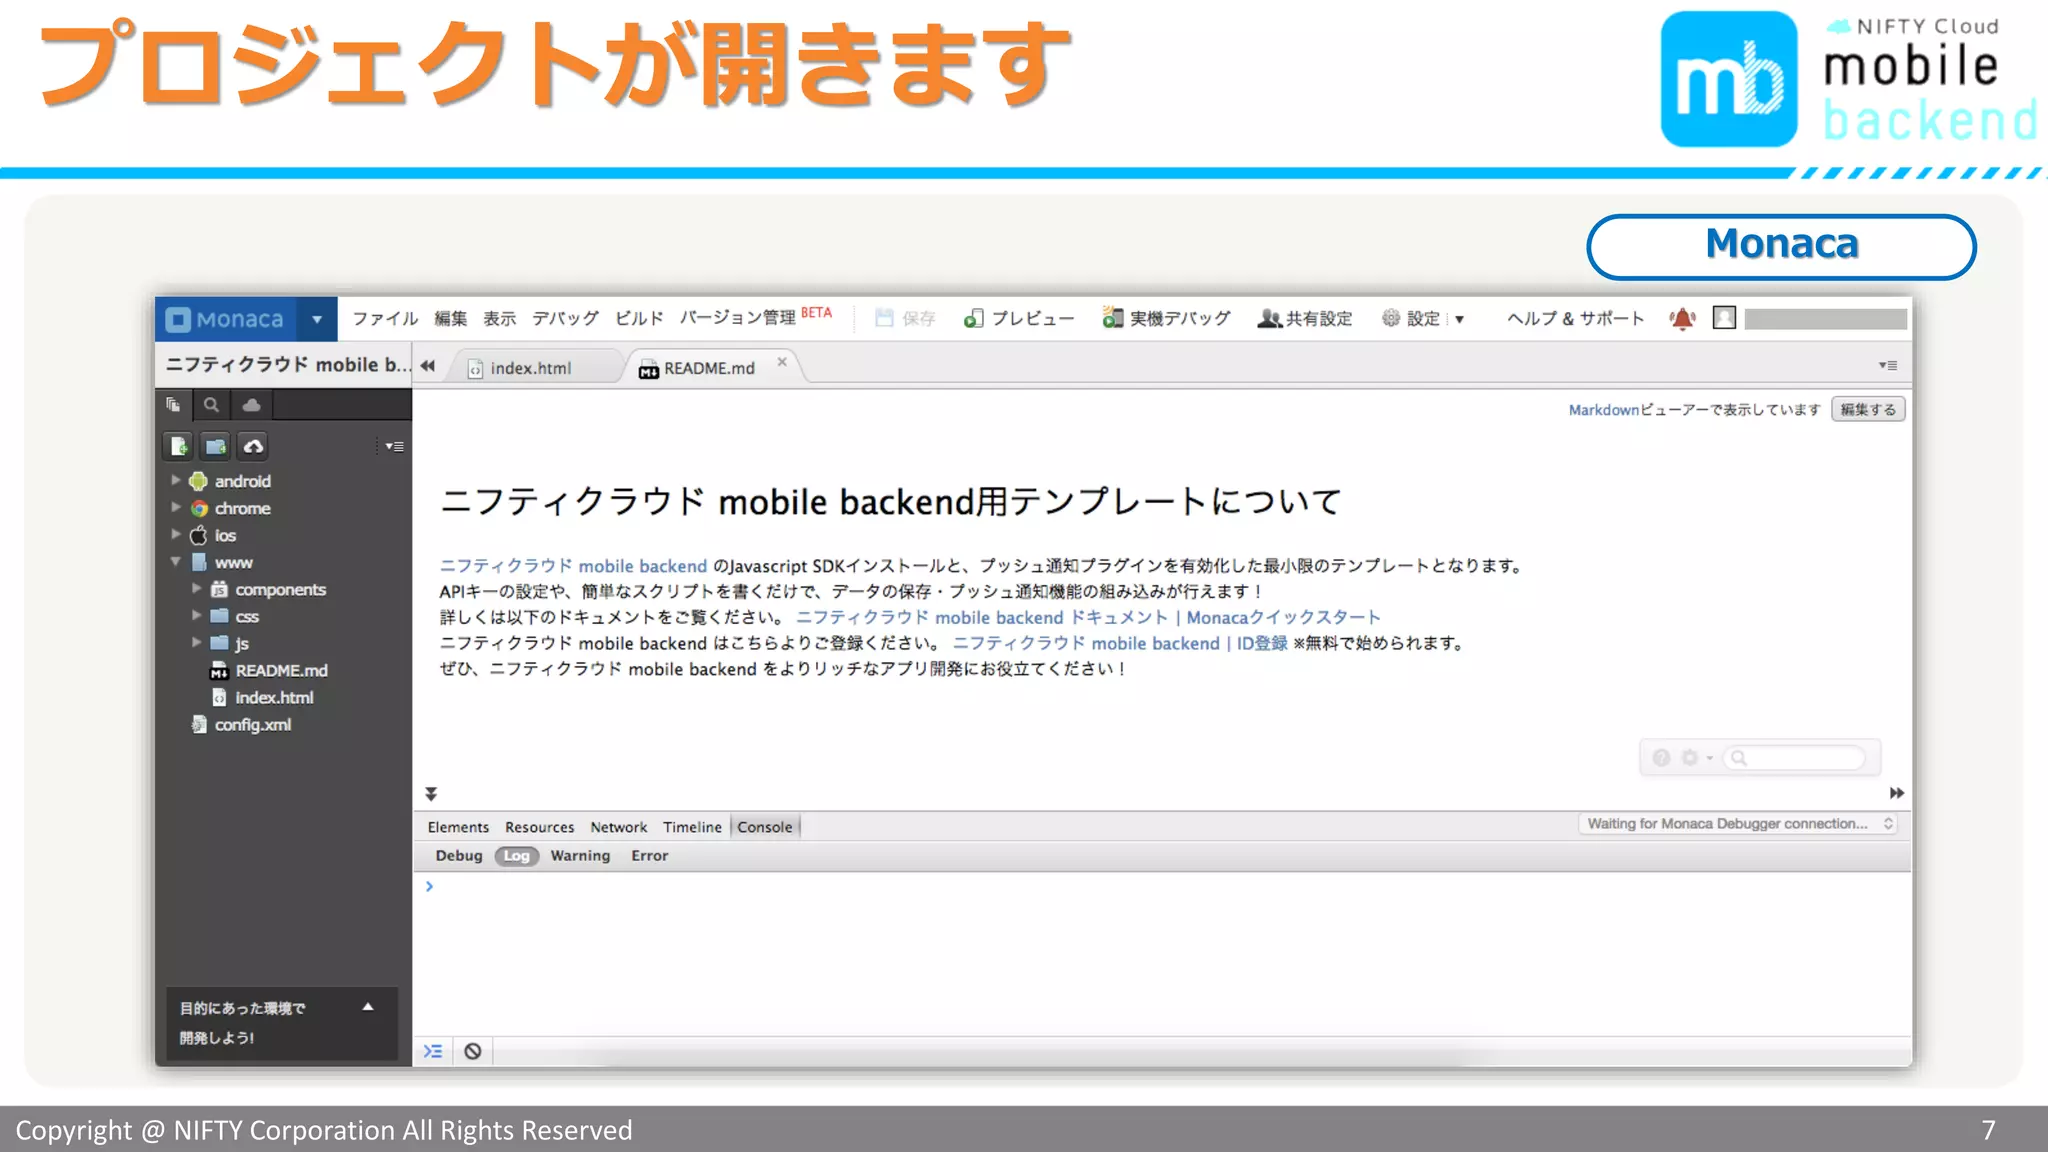This screenshot has width=2048, height=1152.
Task: Open the cloud tab in side panel
Action: coord(251,405)
